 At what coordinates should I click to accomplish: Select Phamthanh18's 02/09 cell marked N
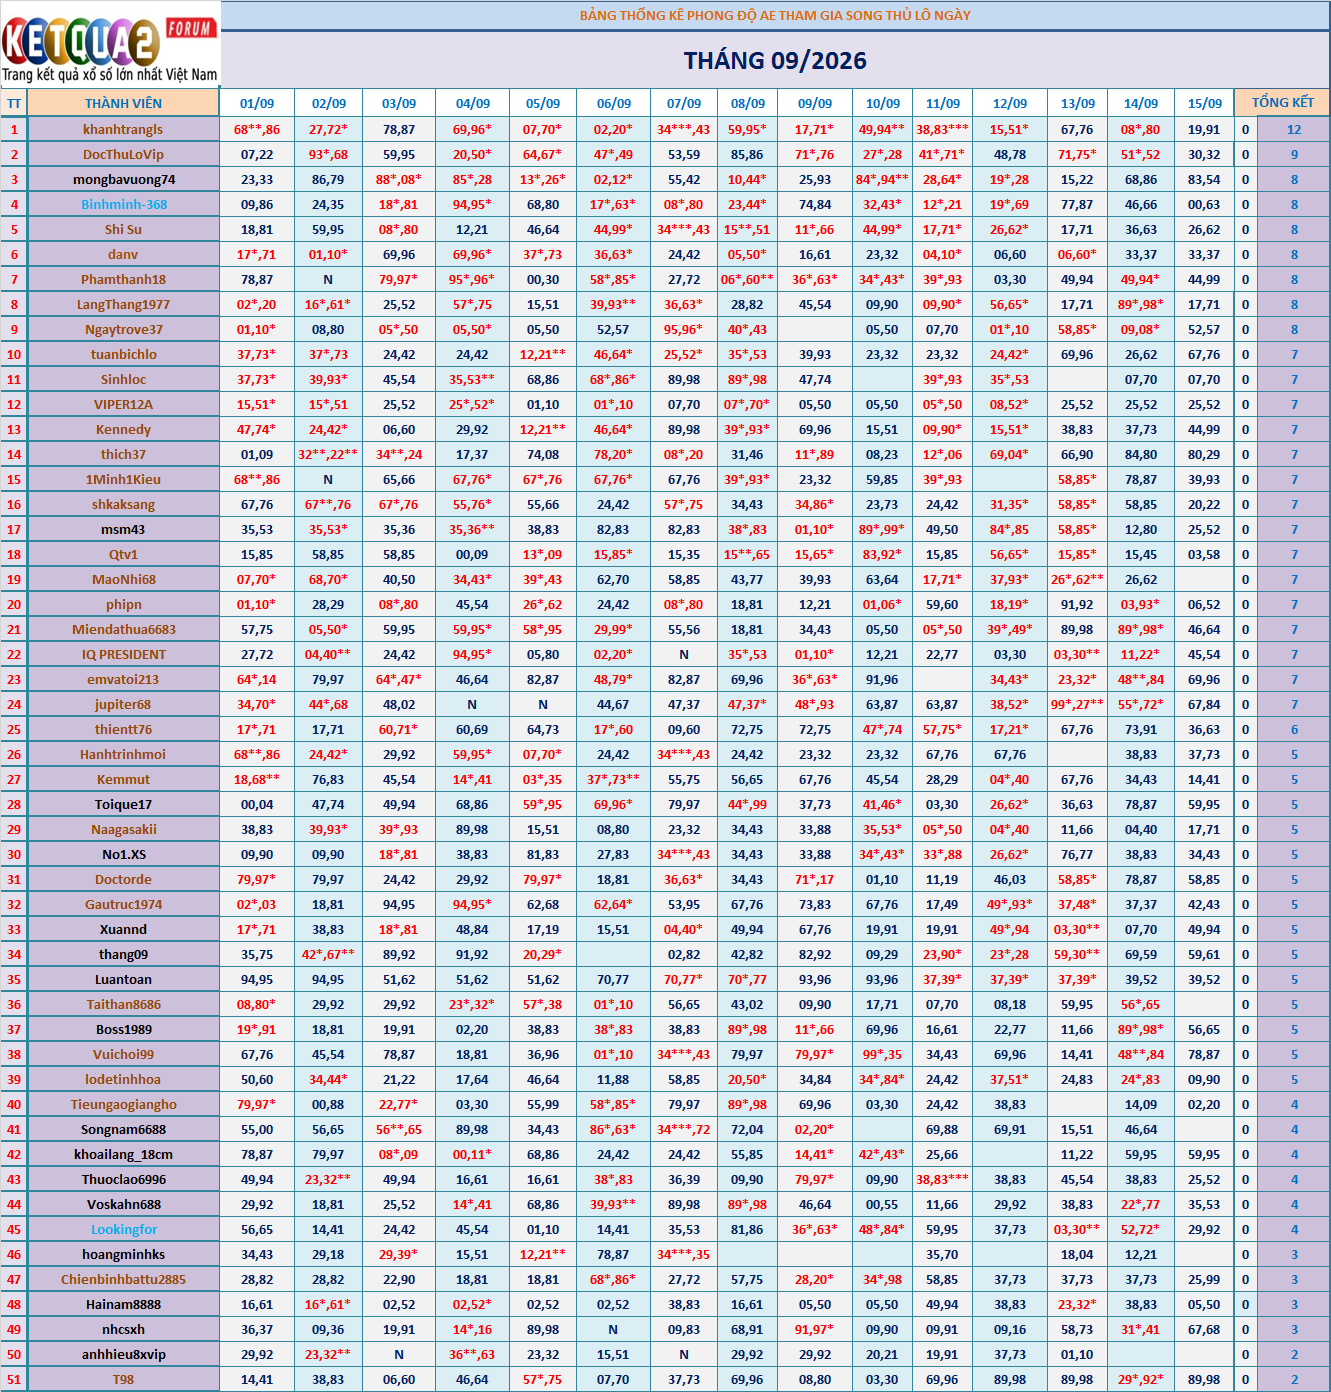tap(328, 279)
